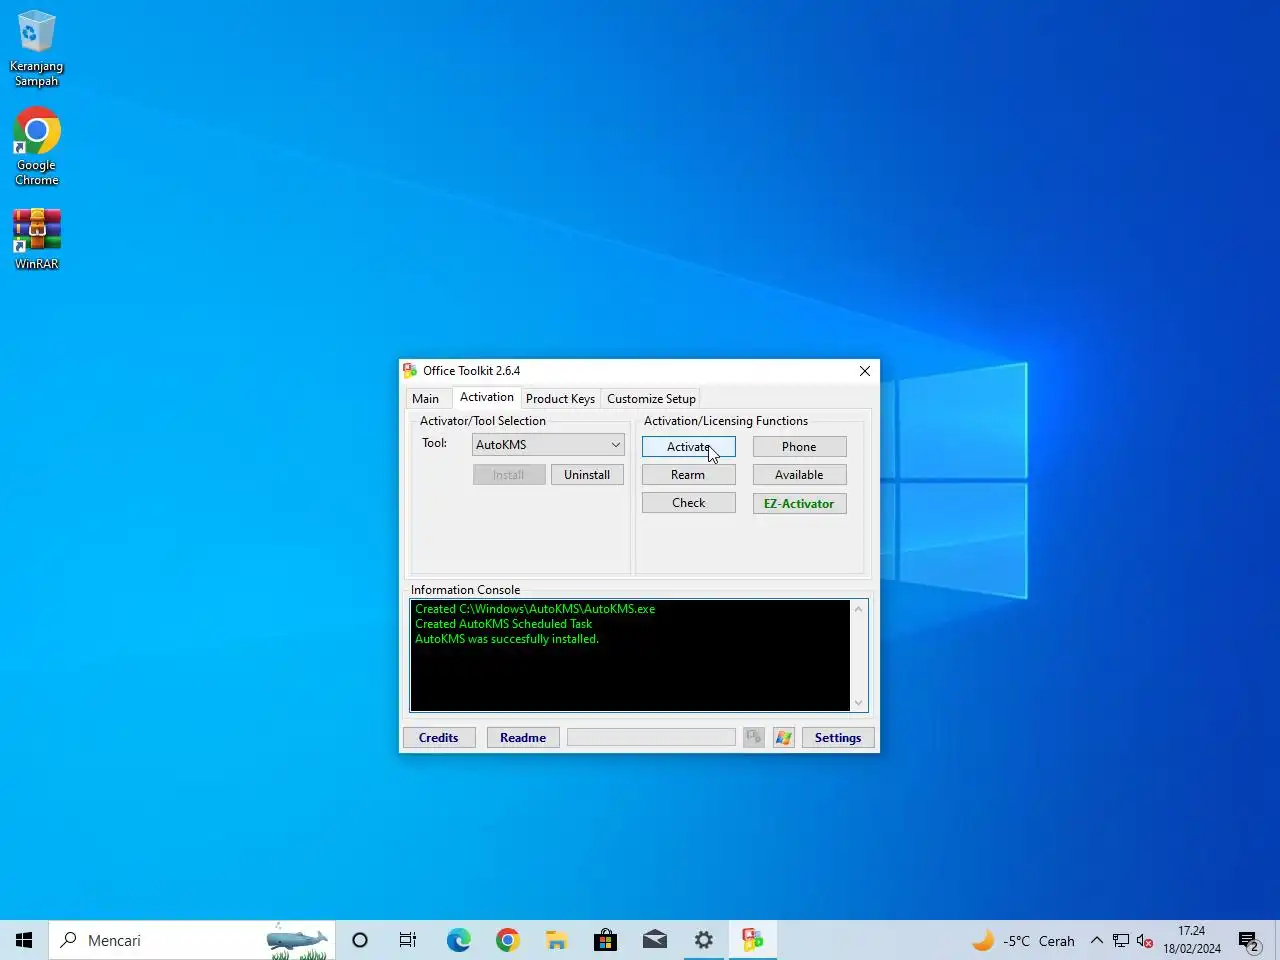Open Settings gear in taskbar

(704, 940)
